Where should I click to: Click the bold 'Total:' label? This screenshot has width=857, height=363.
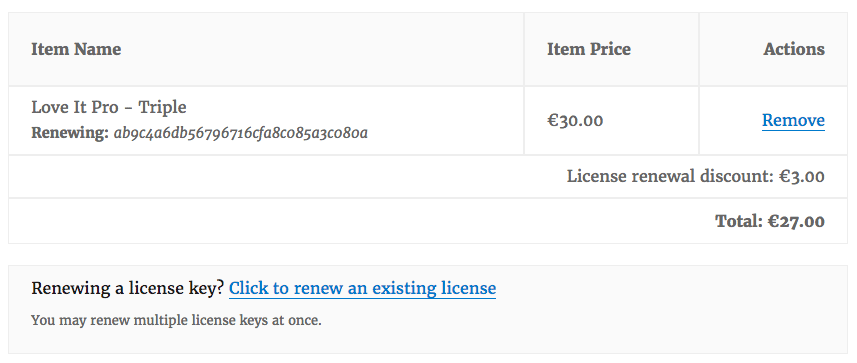point(739,221)
